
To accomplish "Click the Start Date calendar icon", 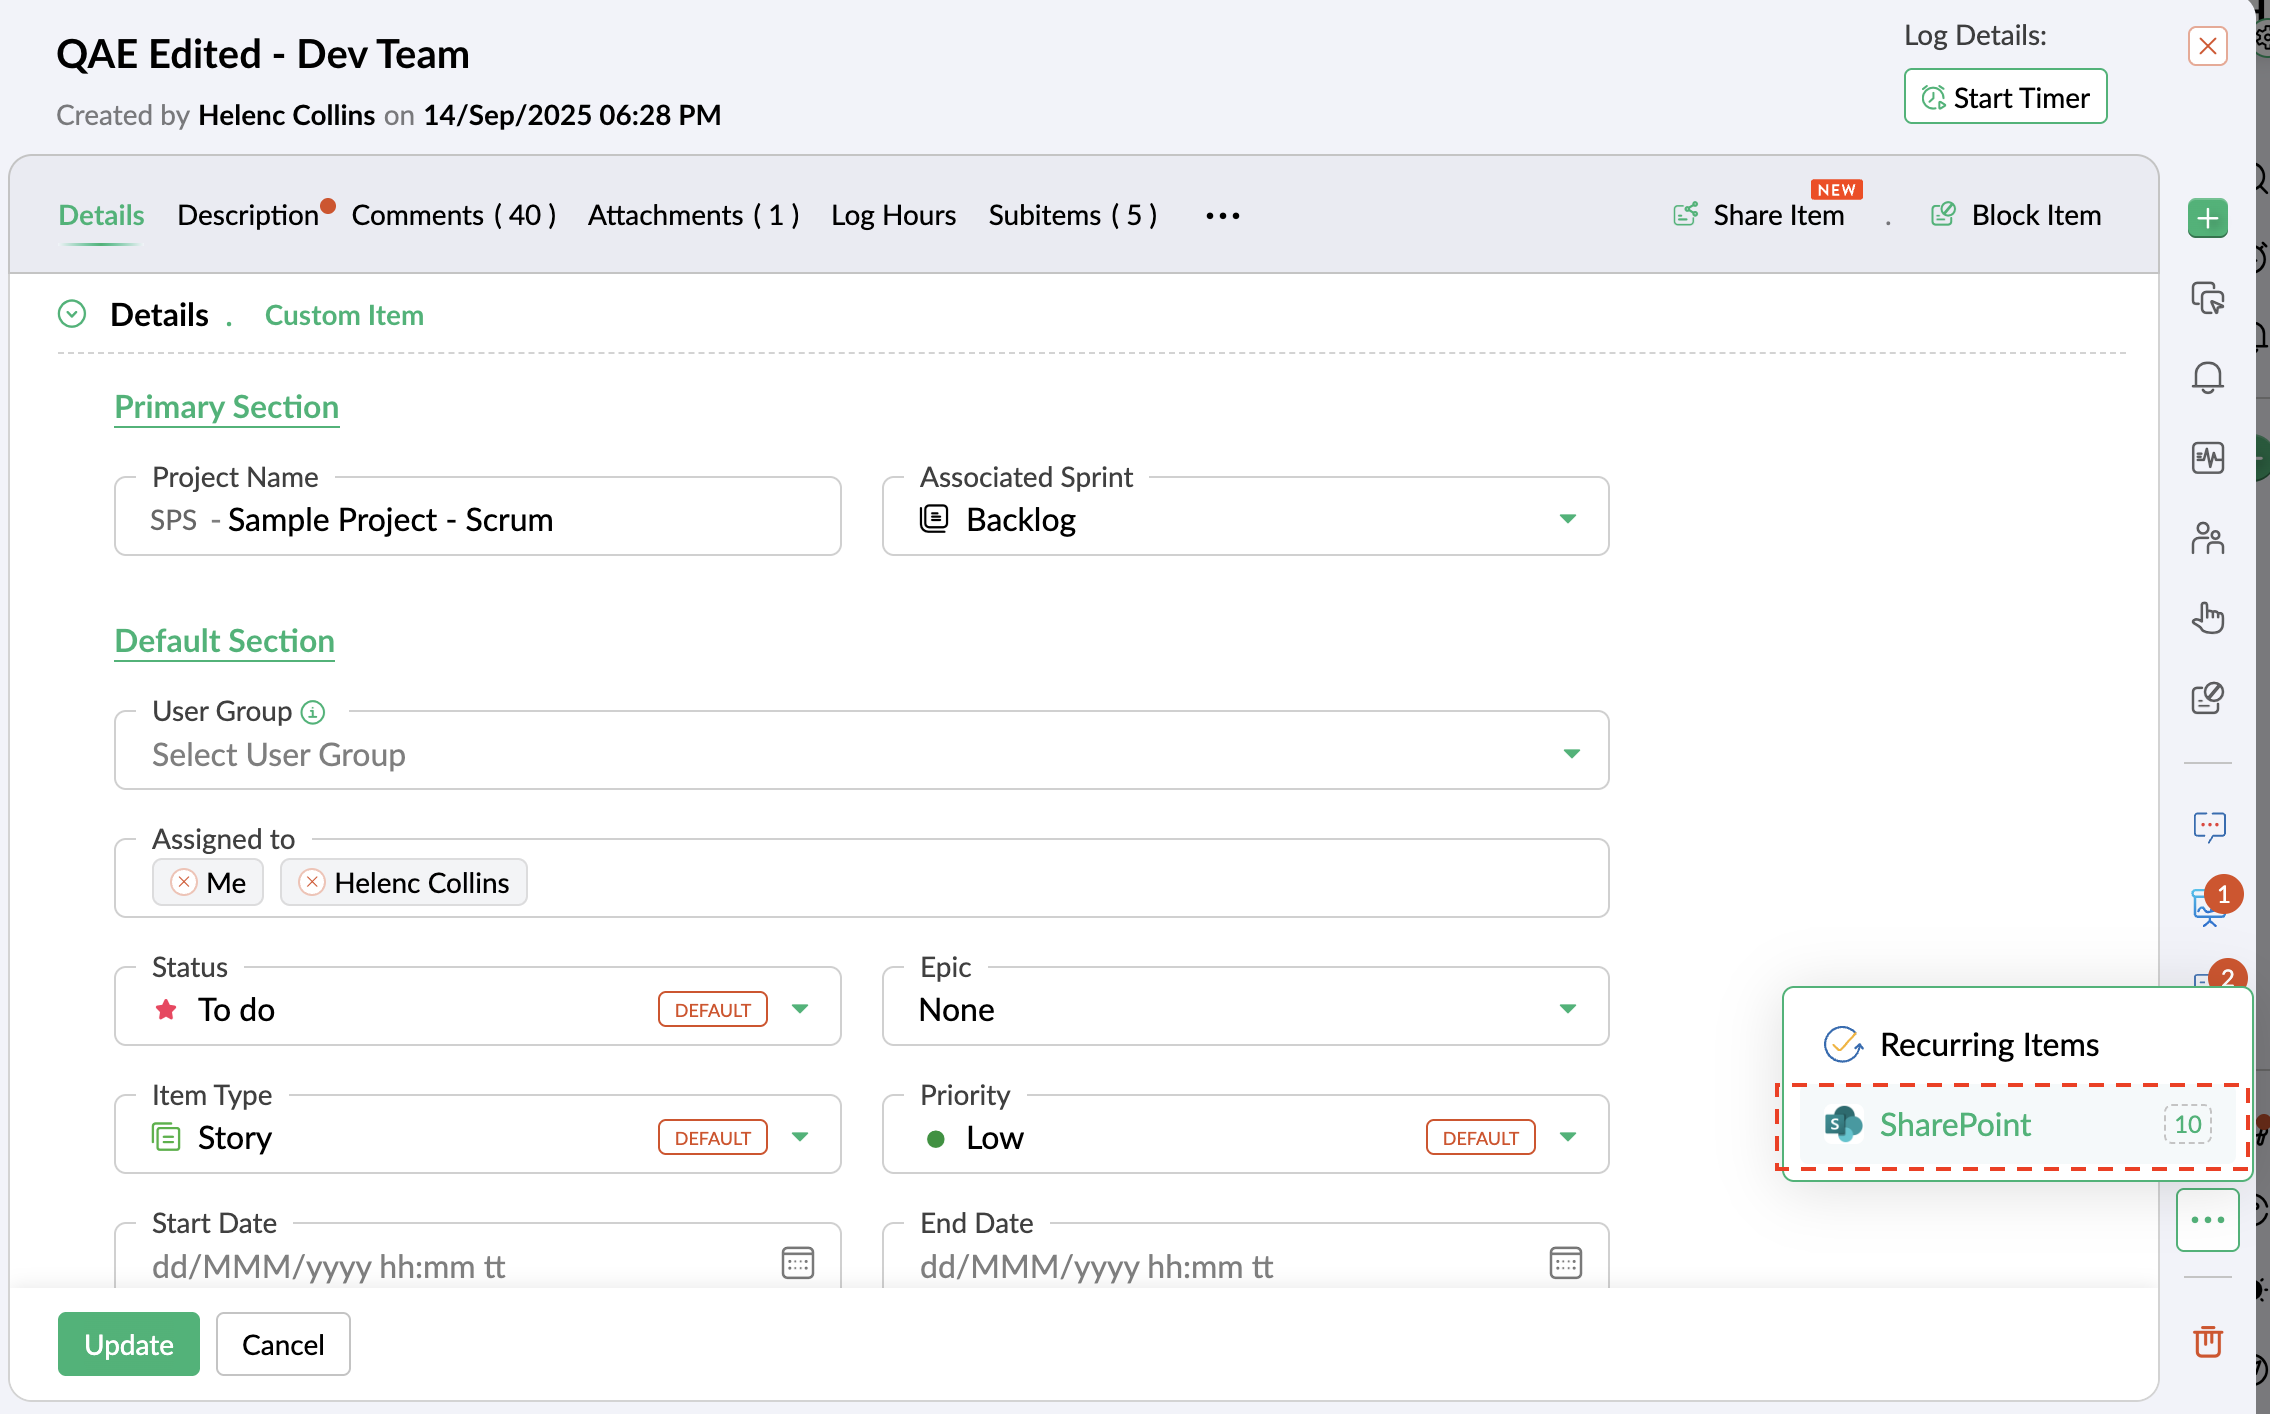I will point(797,1263).
